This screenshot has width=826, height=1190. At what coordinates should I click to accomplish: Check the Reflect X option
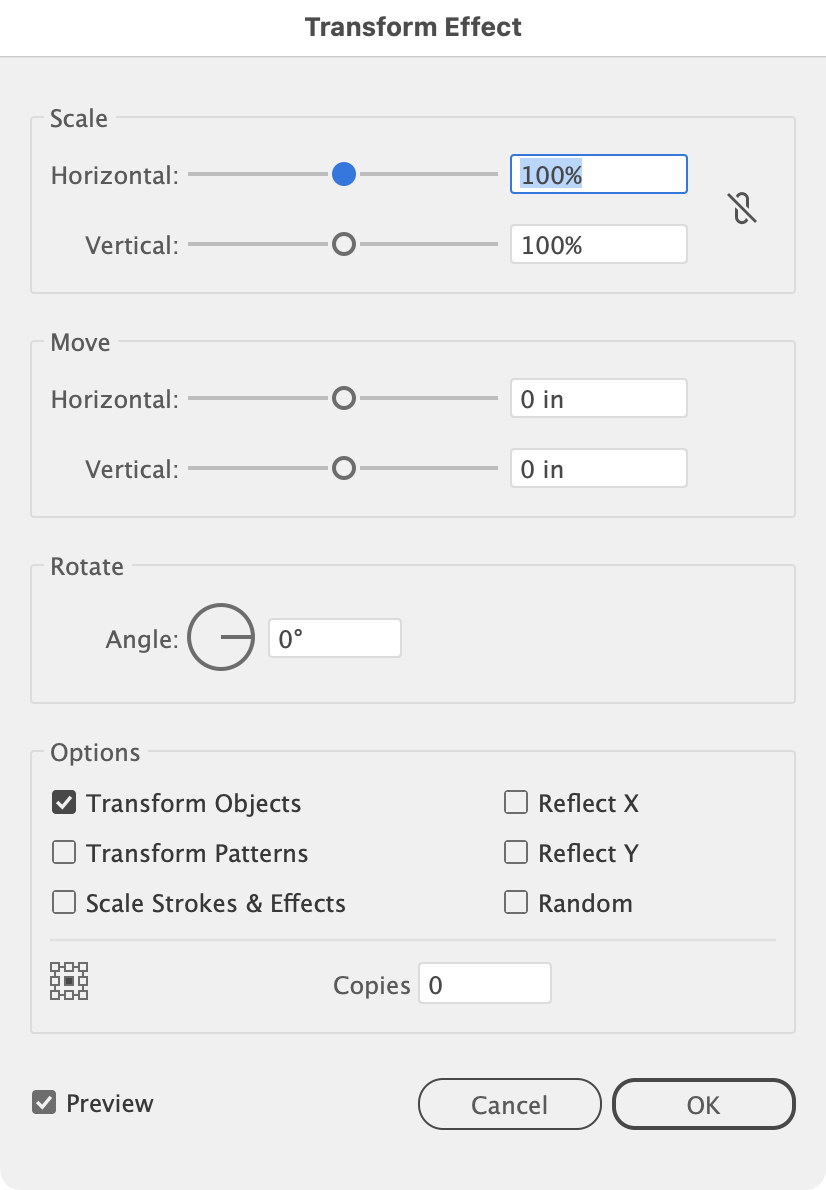coord(516,802)
